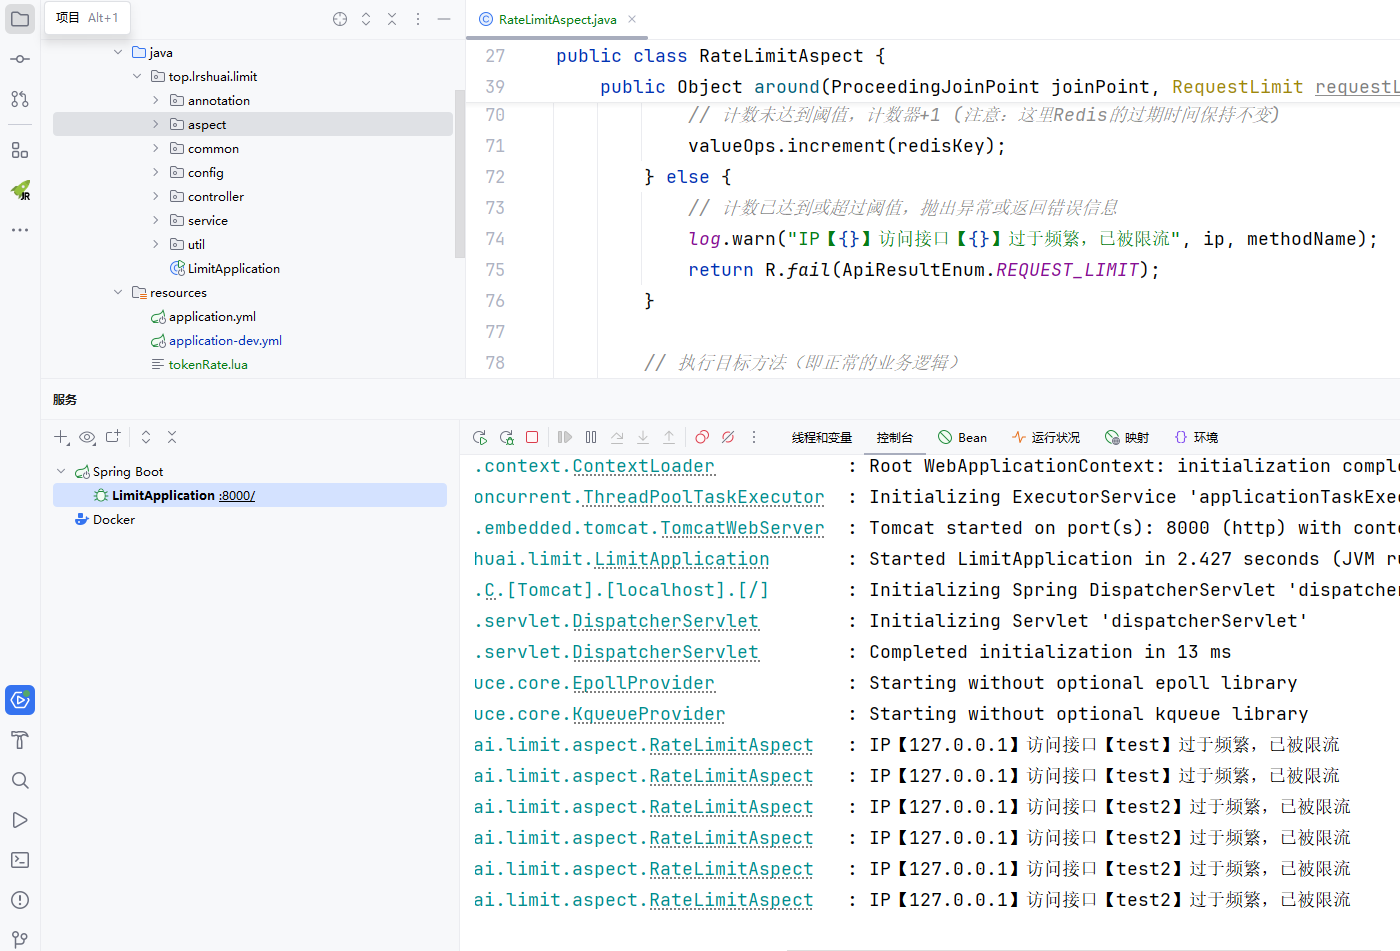Viewport: 1400px width, 951px height.
Task: Click the eye view options icon
Action: [87, 437]
